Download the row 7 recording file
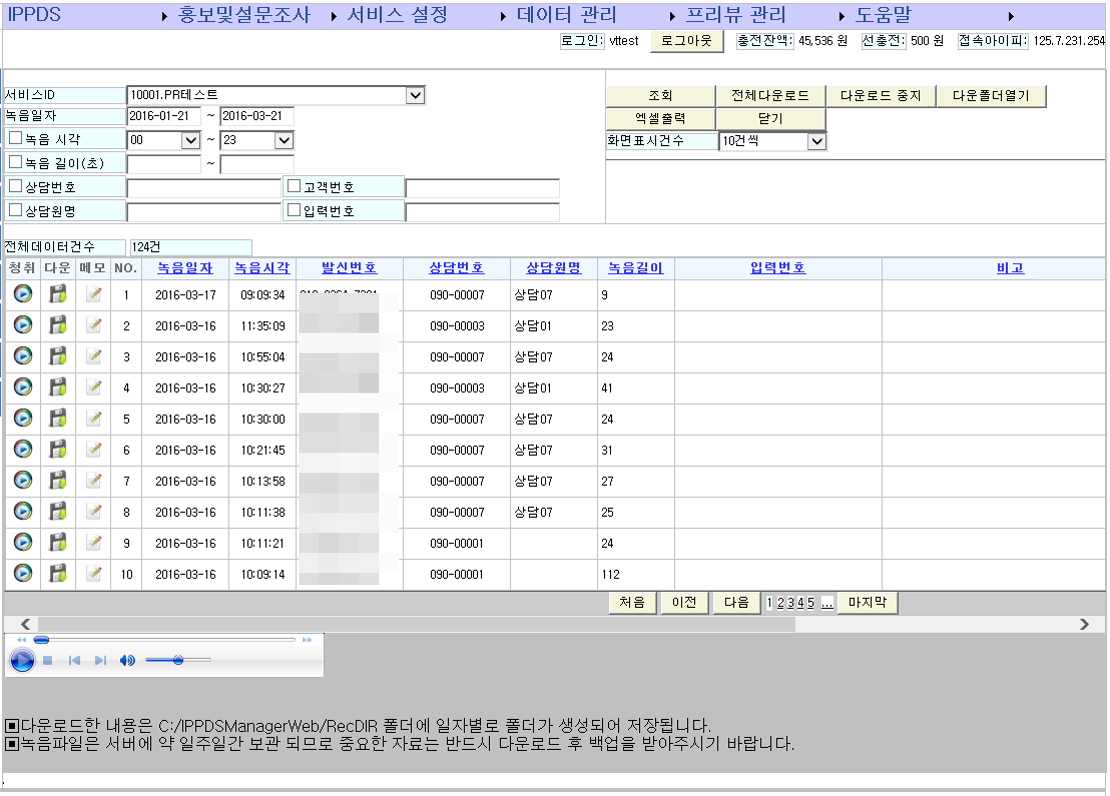1110x796 pixels. [x=57, y=480]
